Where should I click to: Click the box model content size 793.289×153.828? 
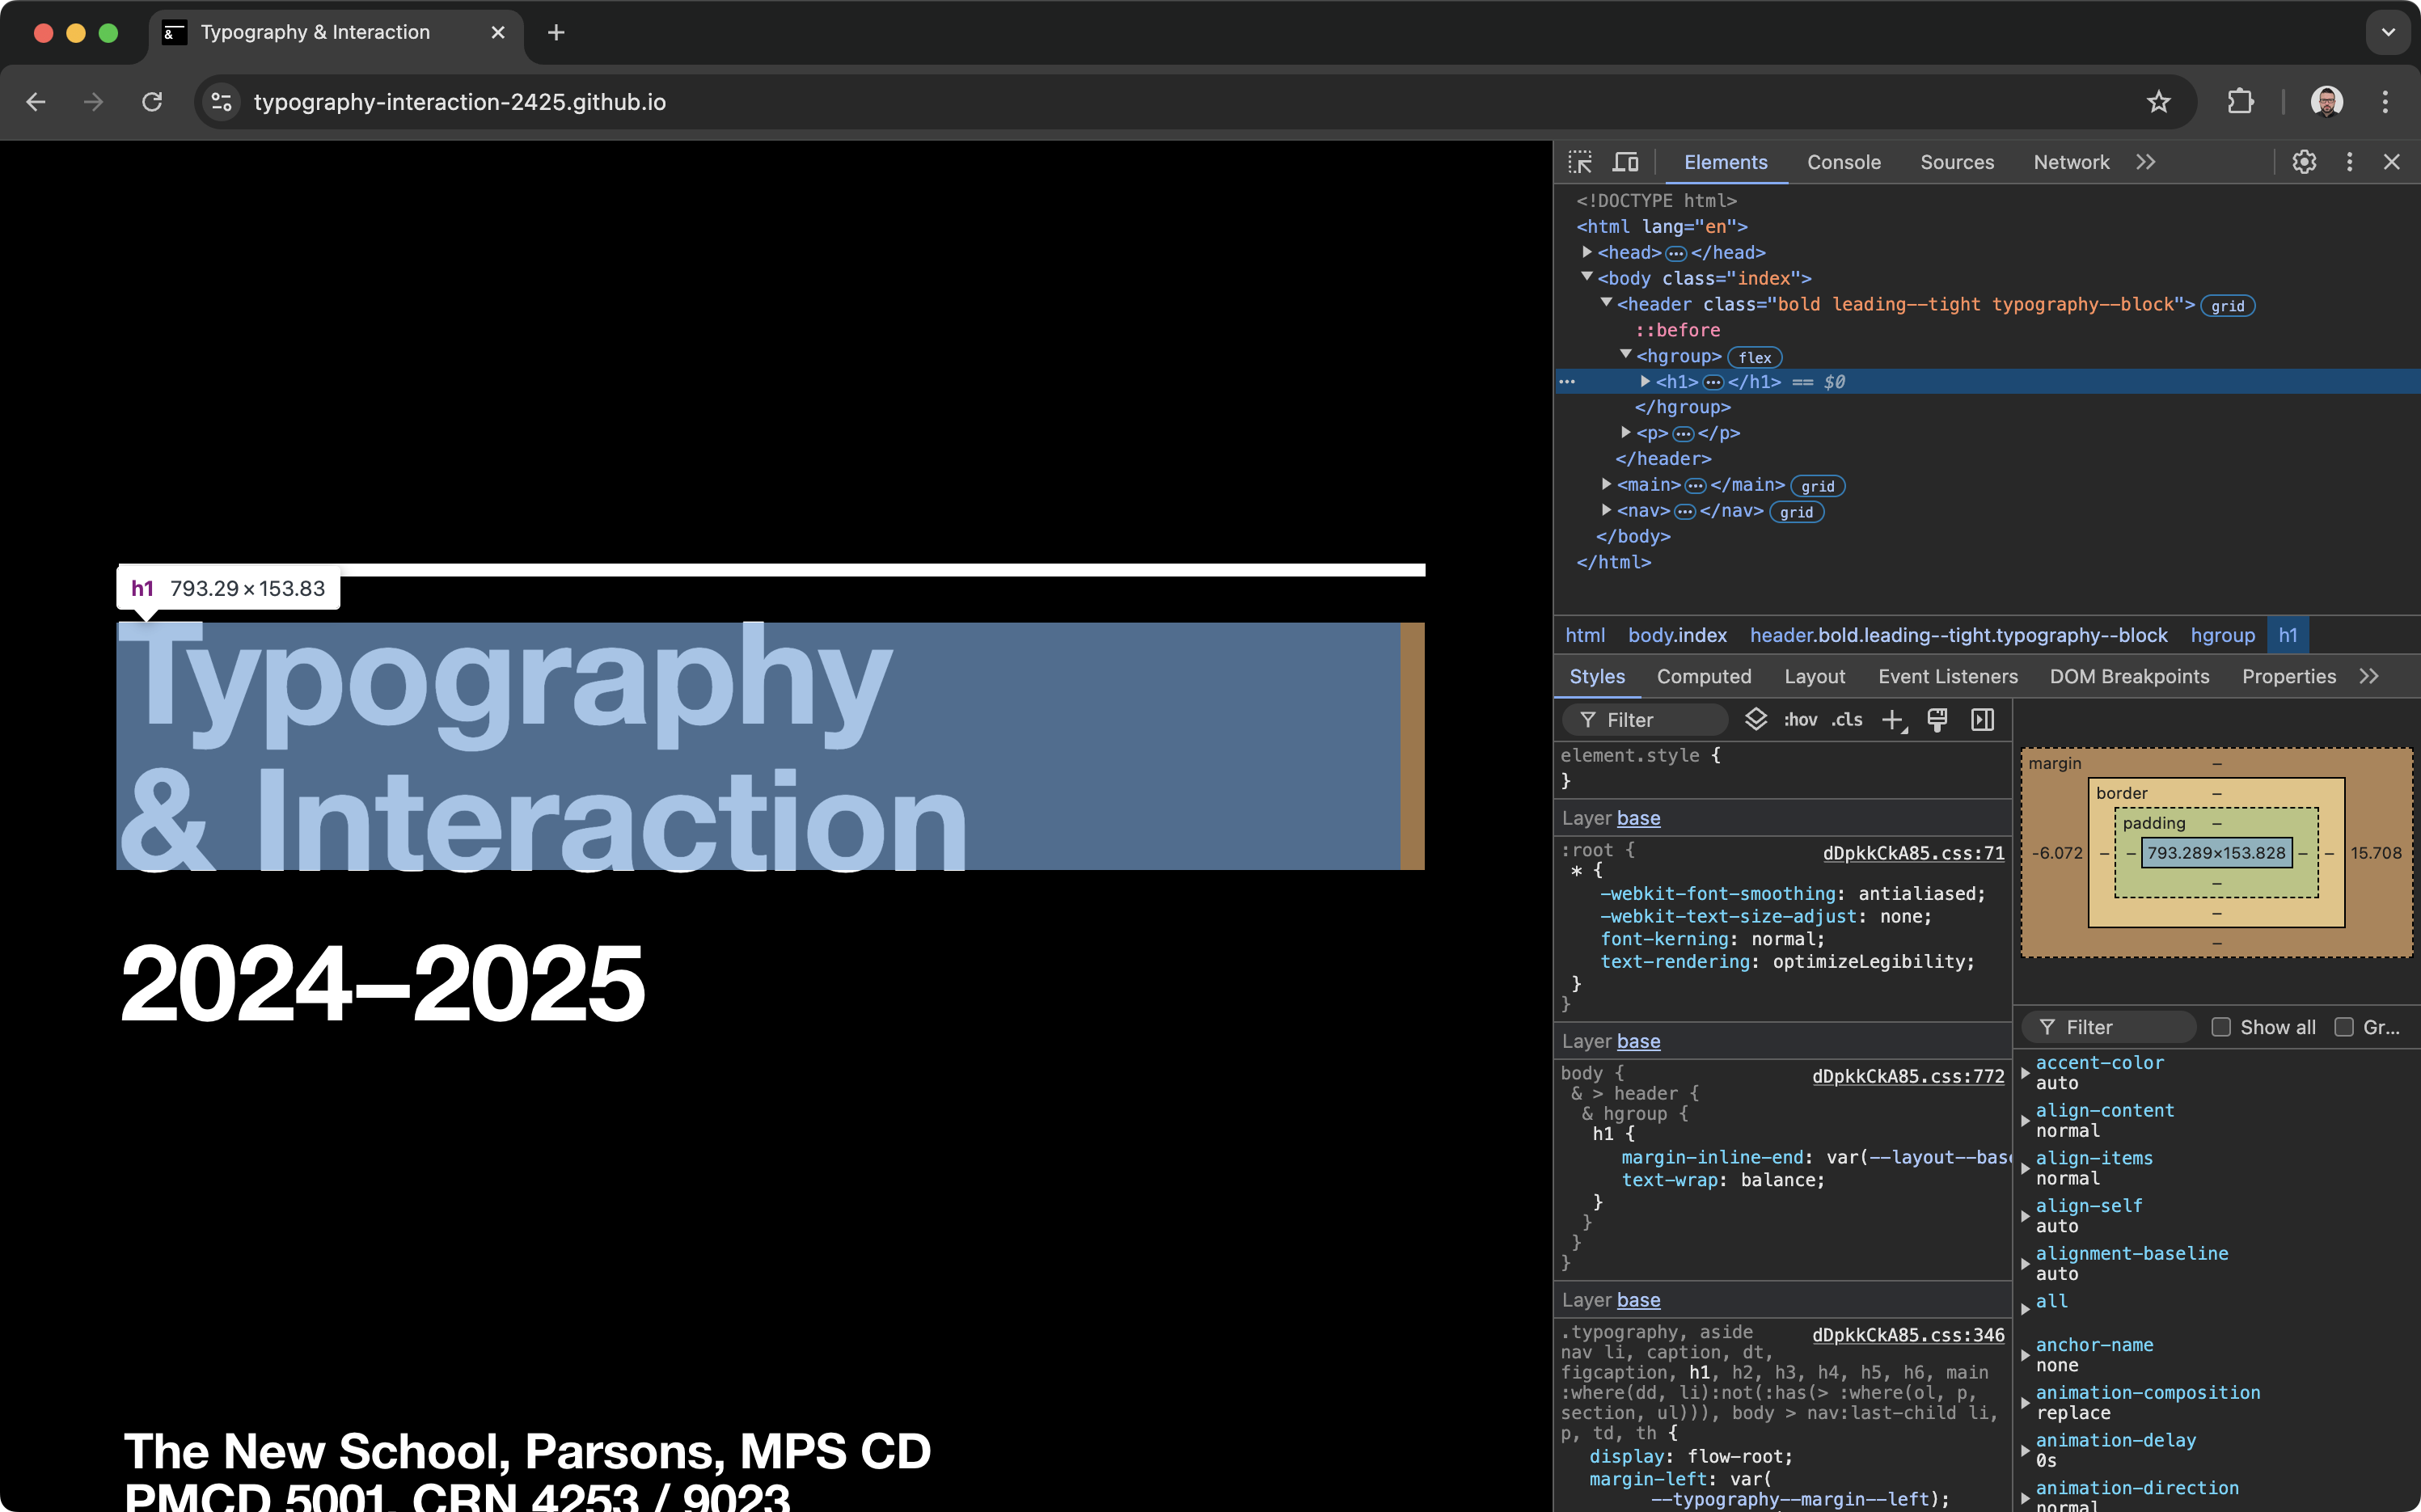(x=2216, y=853)
